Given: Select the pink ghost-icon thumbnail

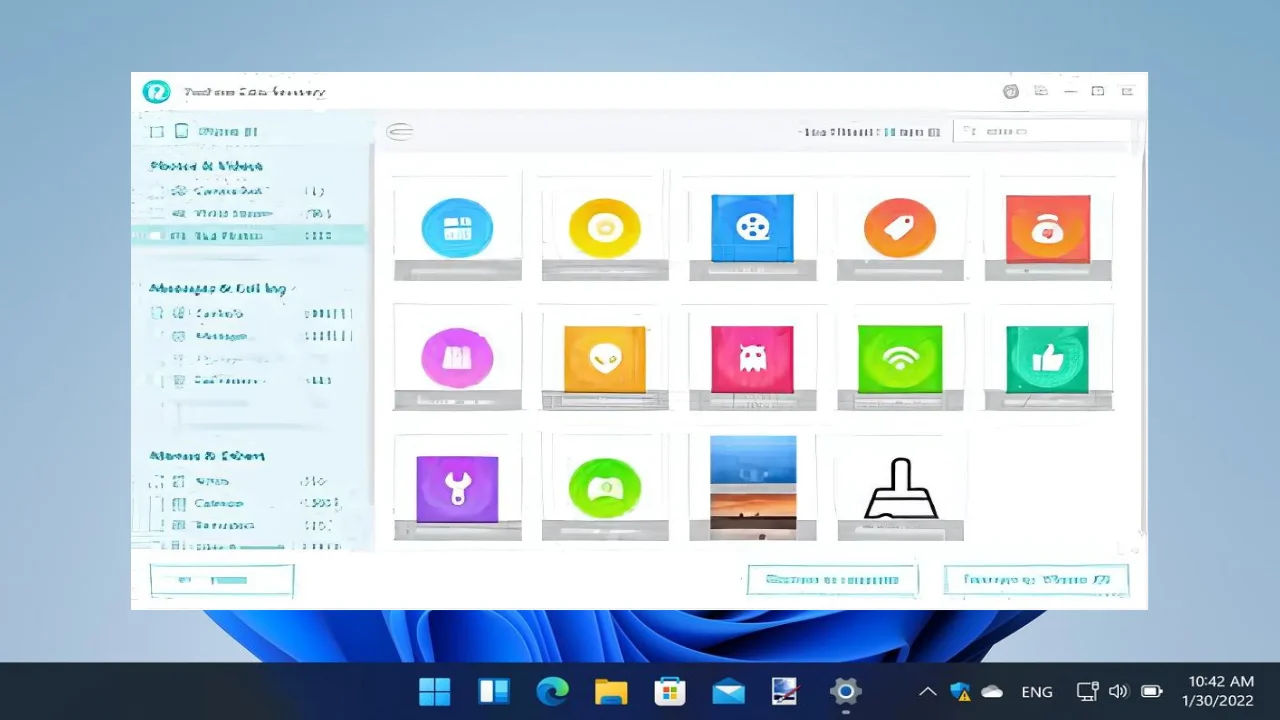Looking at the screenshot, I should click(752, 357).
